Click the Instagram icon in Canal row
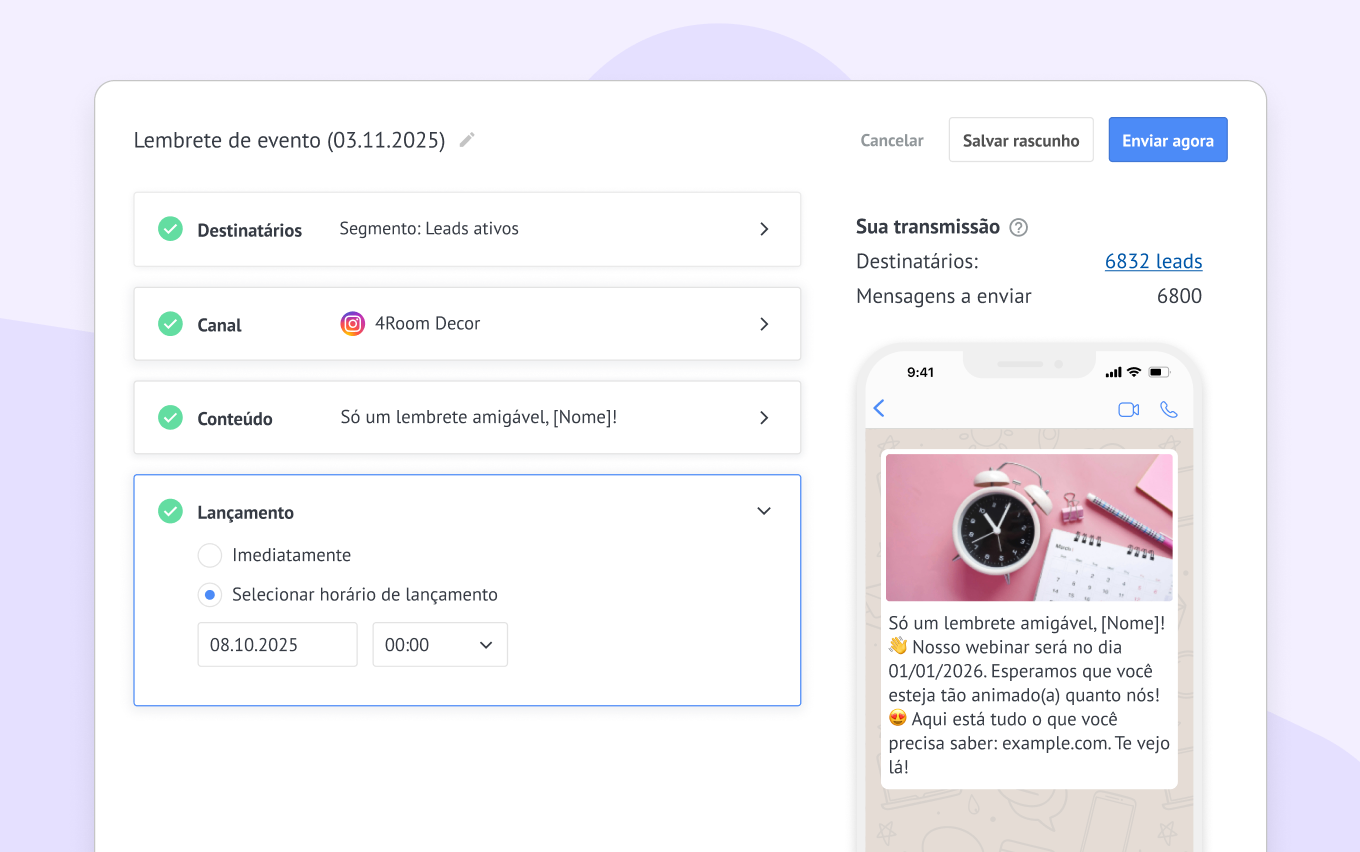Image resolution: width=1360 pixels, height=852 pixels. [x=352, y=324]
